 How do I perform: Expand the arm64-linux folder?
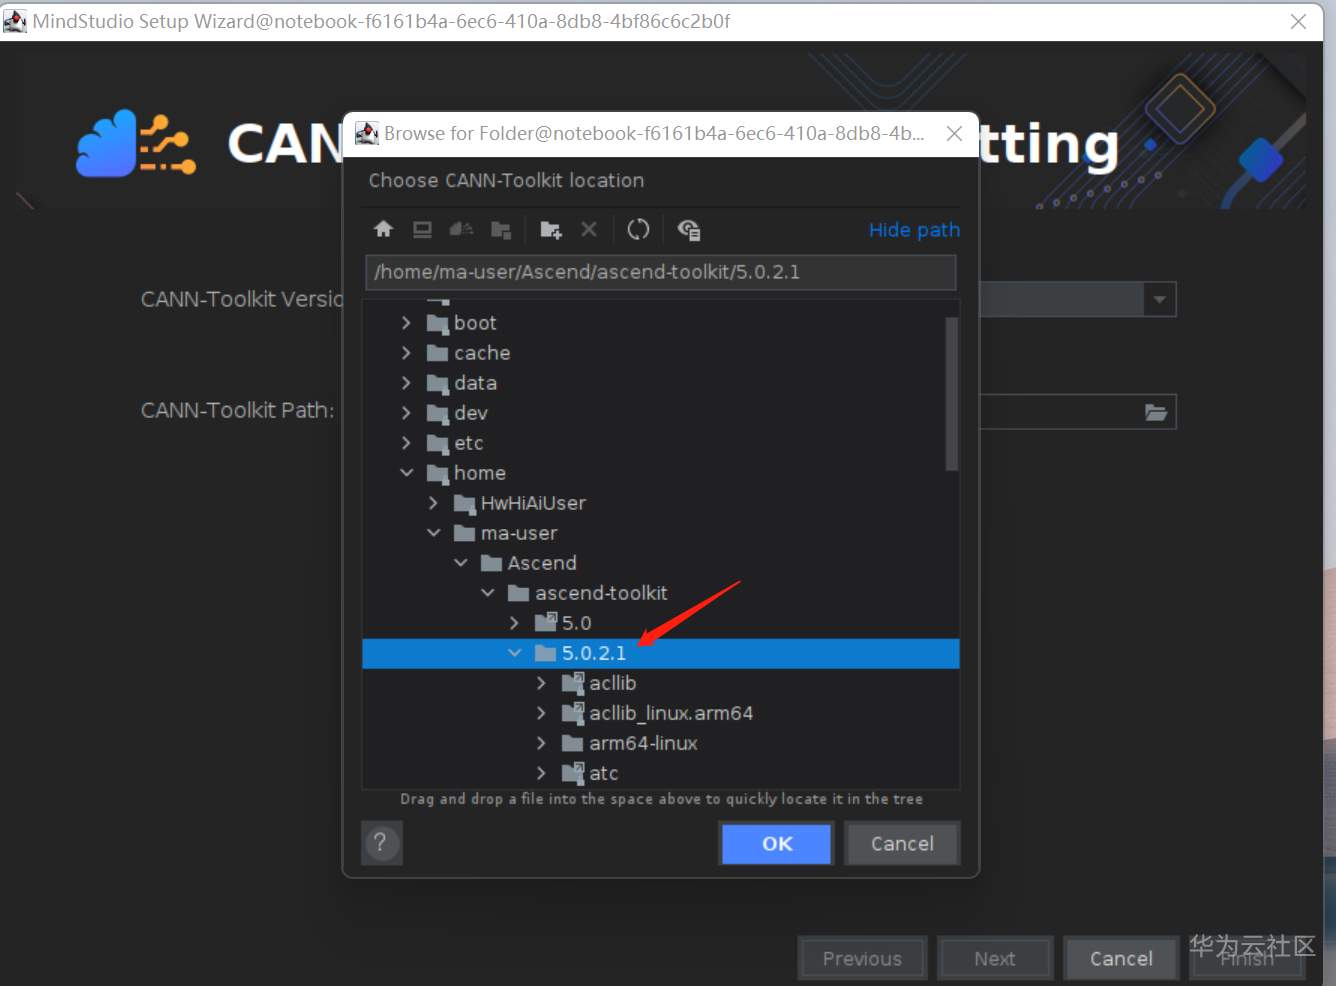(540, 743)
